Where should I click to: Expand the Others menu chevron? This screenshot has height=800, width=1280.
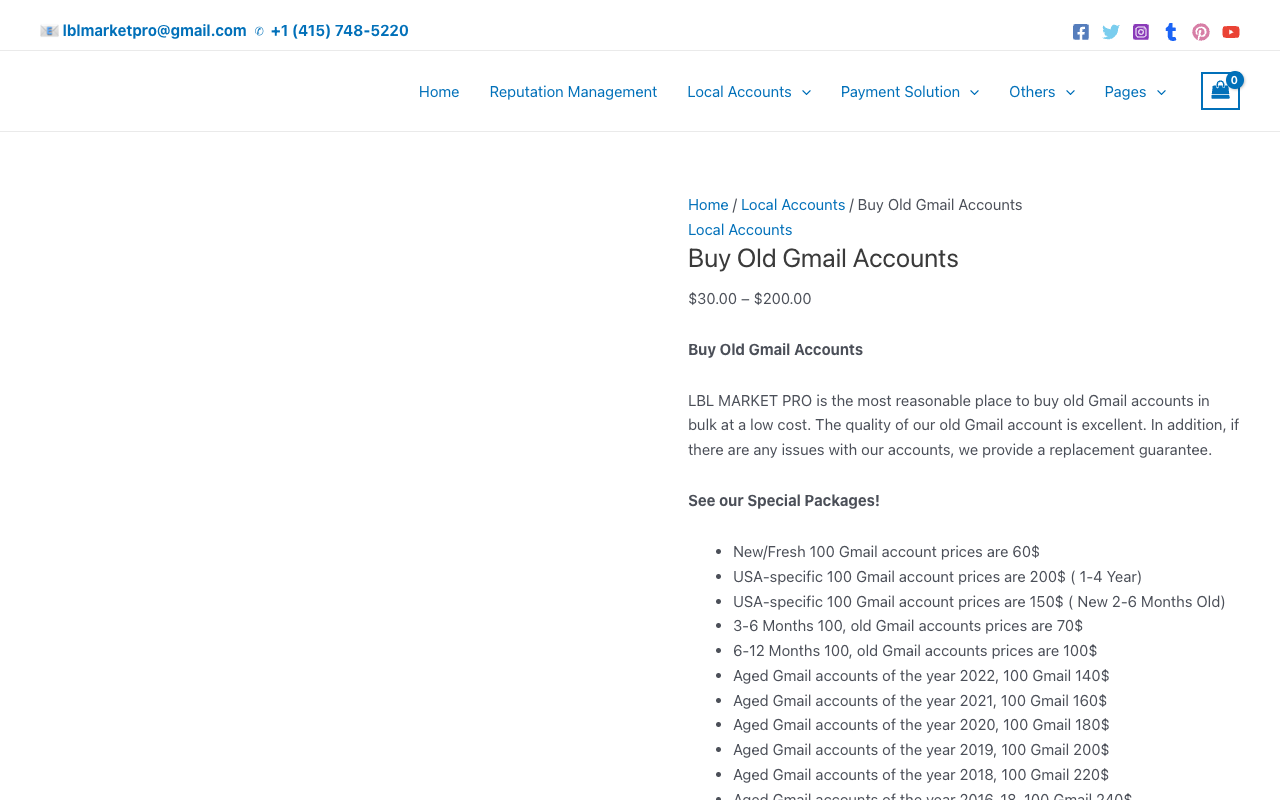[1070, 92]
